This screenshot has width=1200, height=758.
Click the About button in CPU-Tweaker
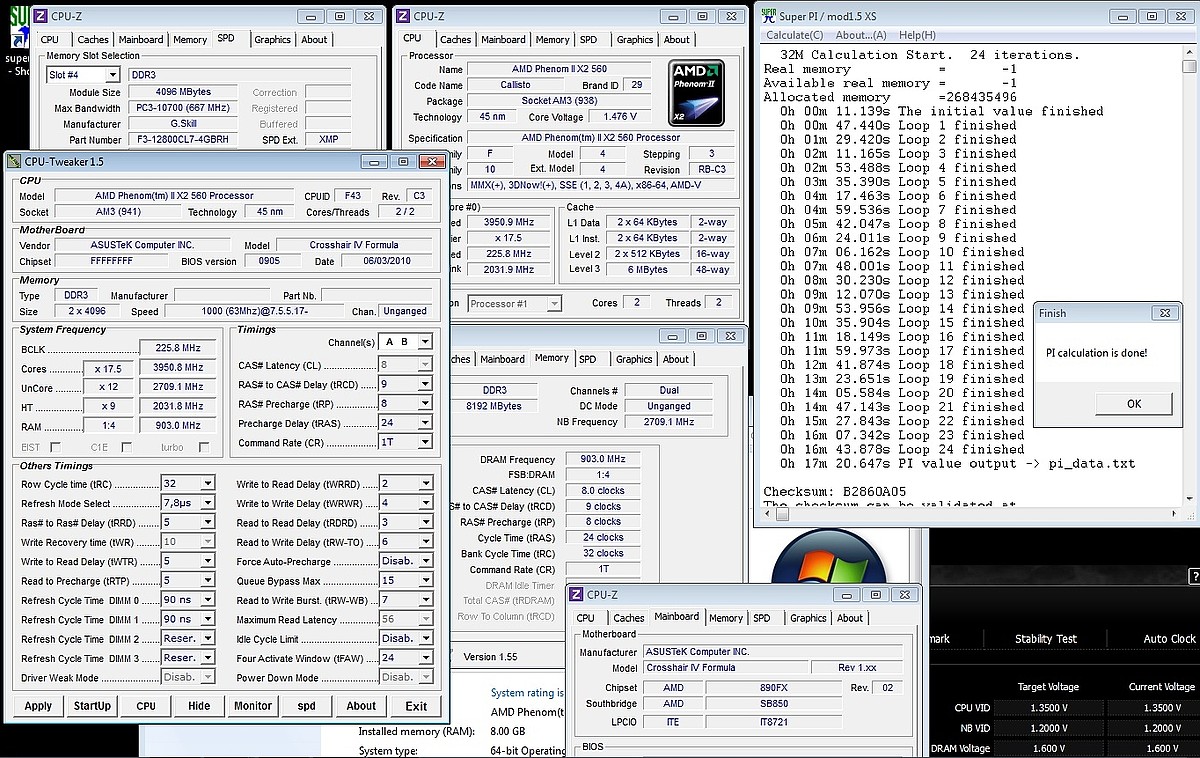[361, 706]
